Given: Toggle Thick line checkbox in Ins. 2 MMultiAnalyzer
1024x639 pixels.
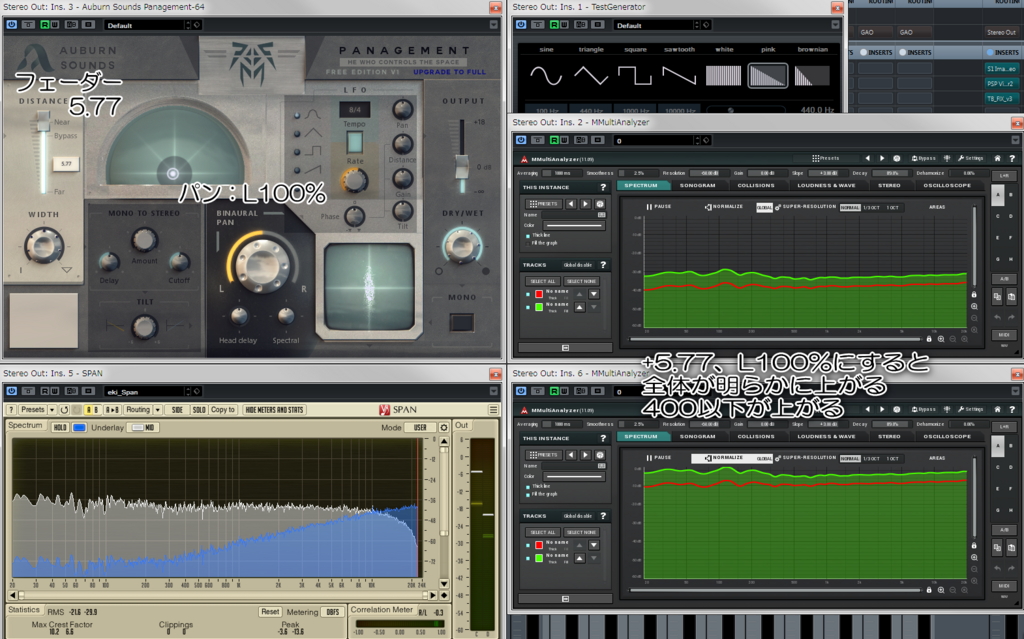Looking at the screenshot, I should [528, 235].
